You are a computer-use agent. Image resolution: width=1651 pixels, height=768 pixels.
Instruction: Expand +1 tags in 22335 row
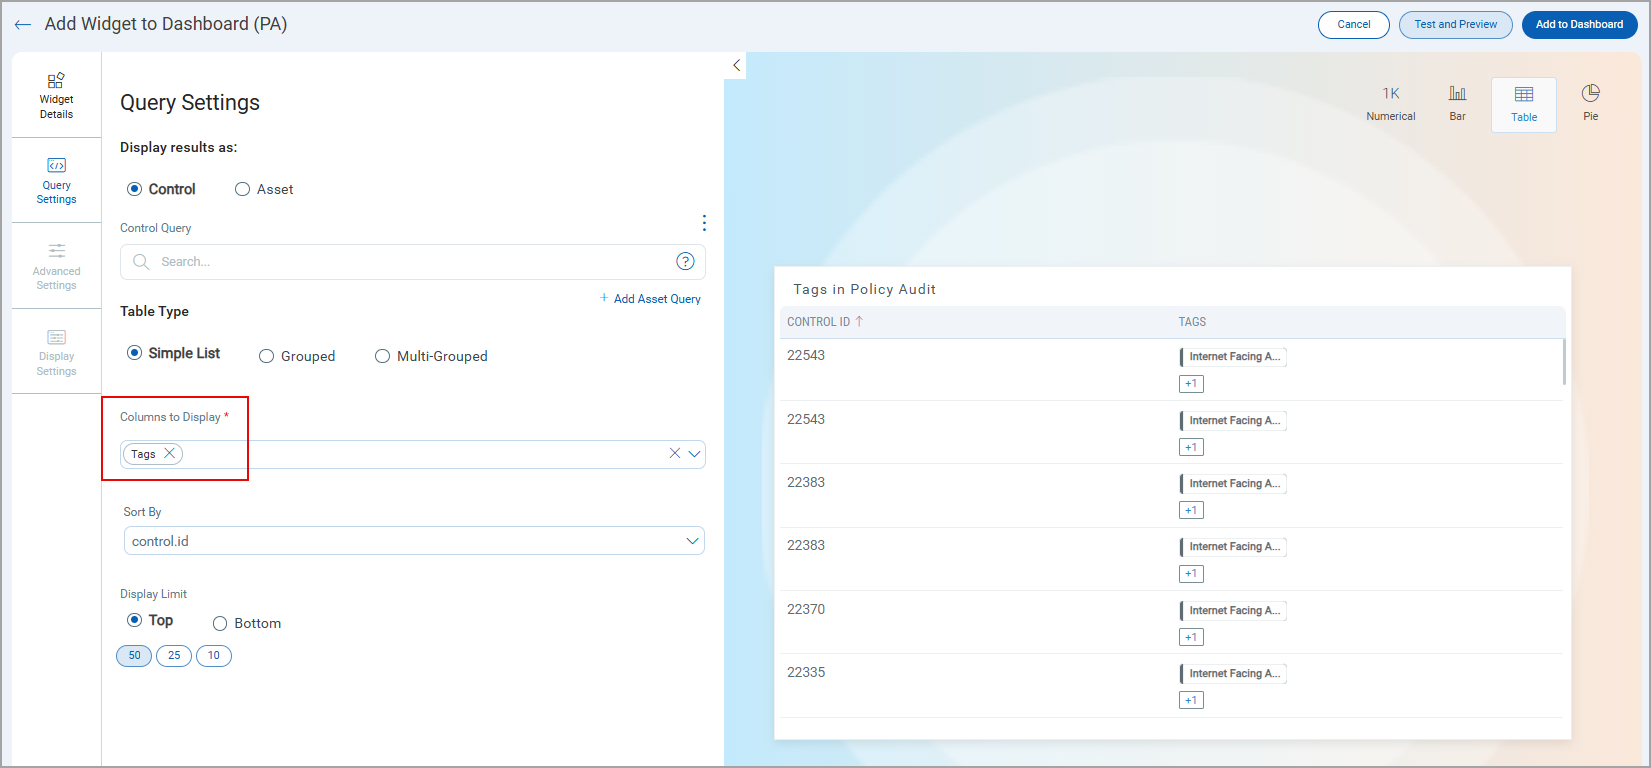click(x=1191, y=700)
